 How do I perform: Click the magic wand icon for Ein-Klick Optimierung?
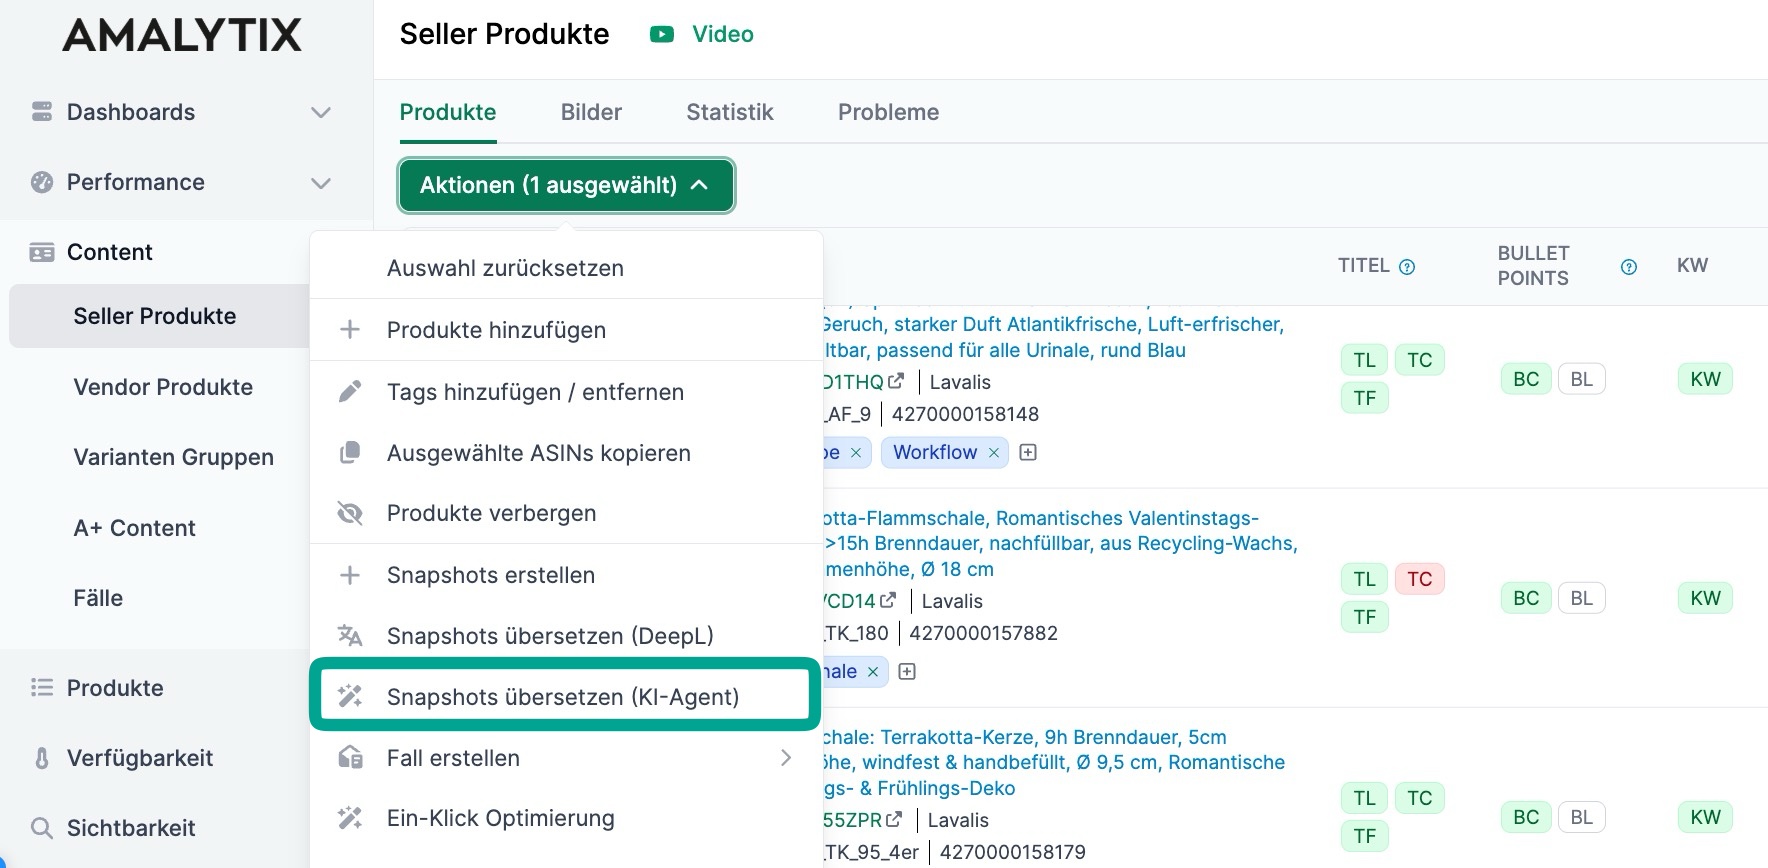[350, 817]
